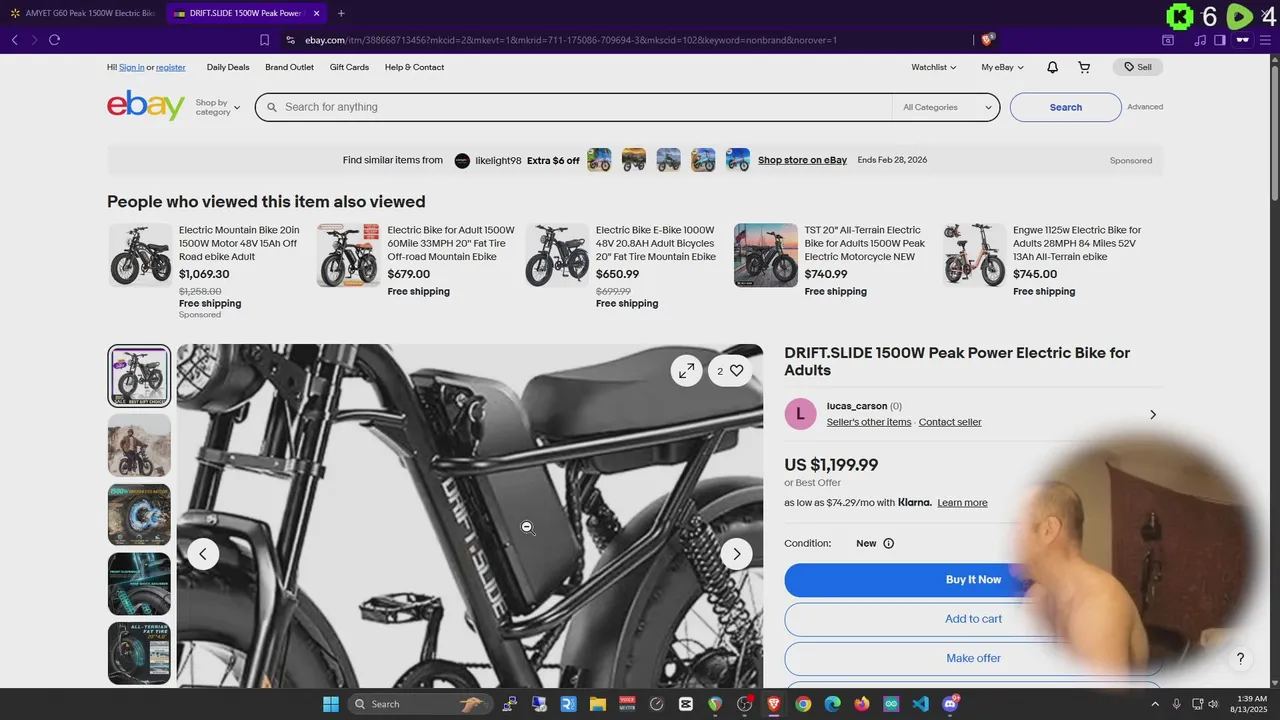Open the browser media control music note icon
Screen dimensions: 1280x720
[x=1200, y=40]
